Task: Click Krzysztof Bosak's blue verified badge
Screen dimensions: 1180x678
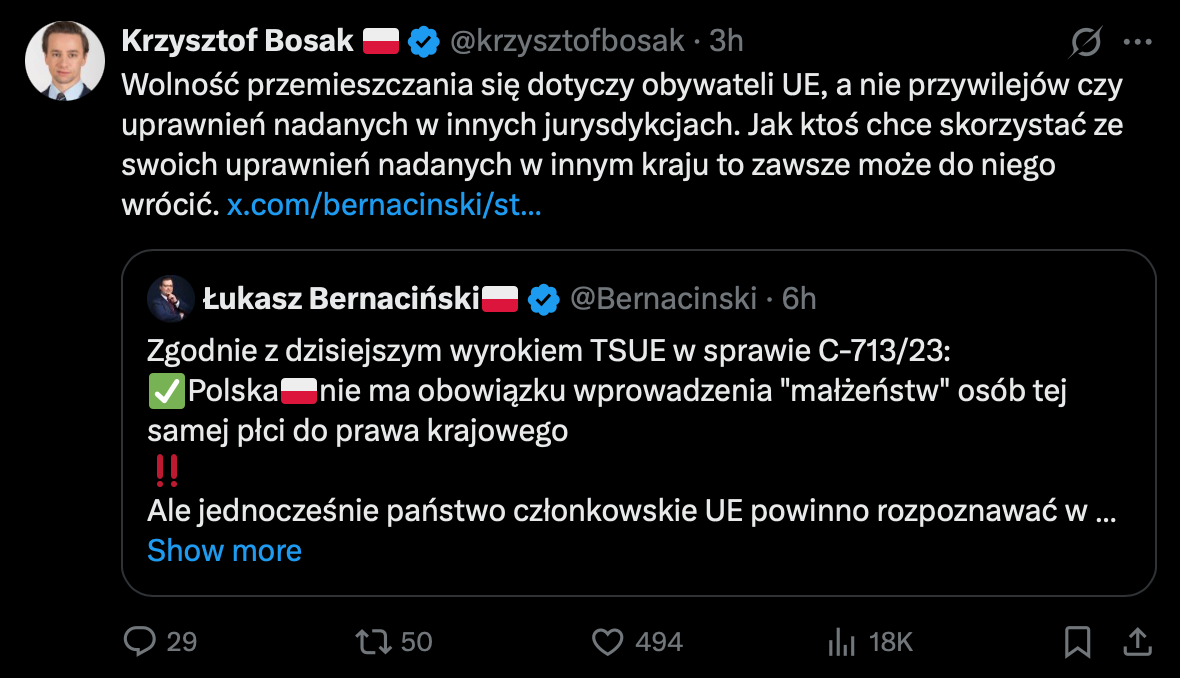Action: pyautogui.click(x=424, y=40)
